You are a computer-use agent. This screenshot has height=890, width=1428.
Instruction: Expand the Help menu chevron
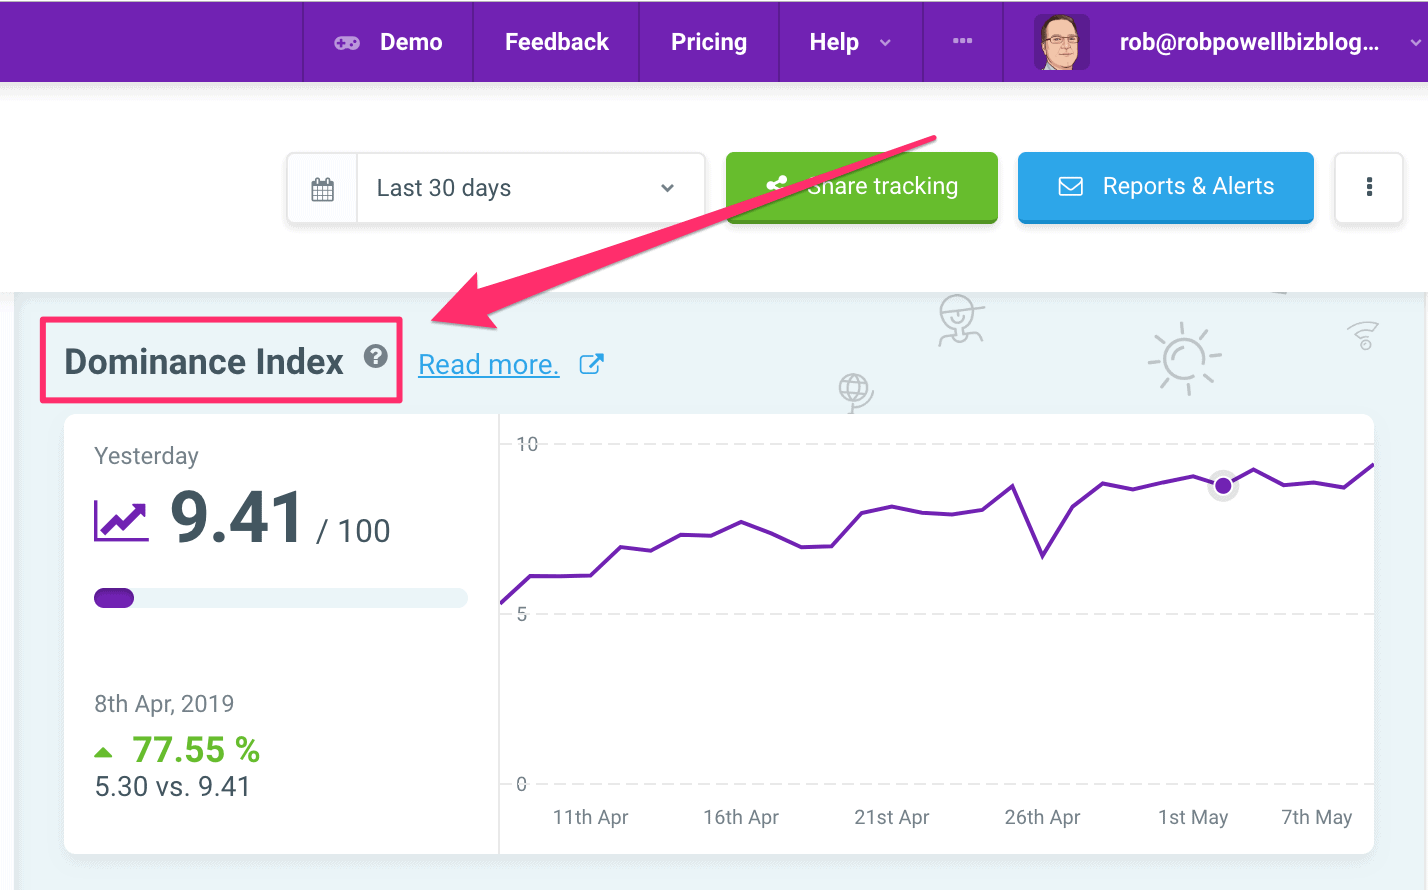tap(885, 43)
